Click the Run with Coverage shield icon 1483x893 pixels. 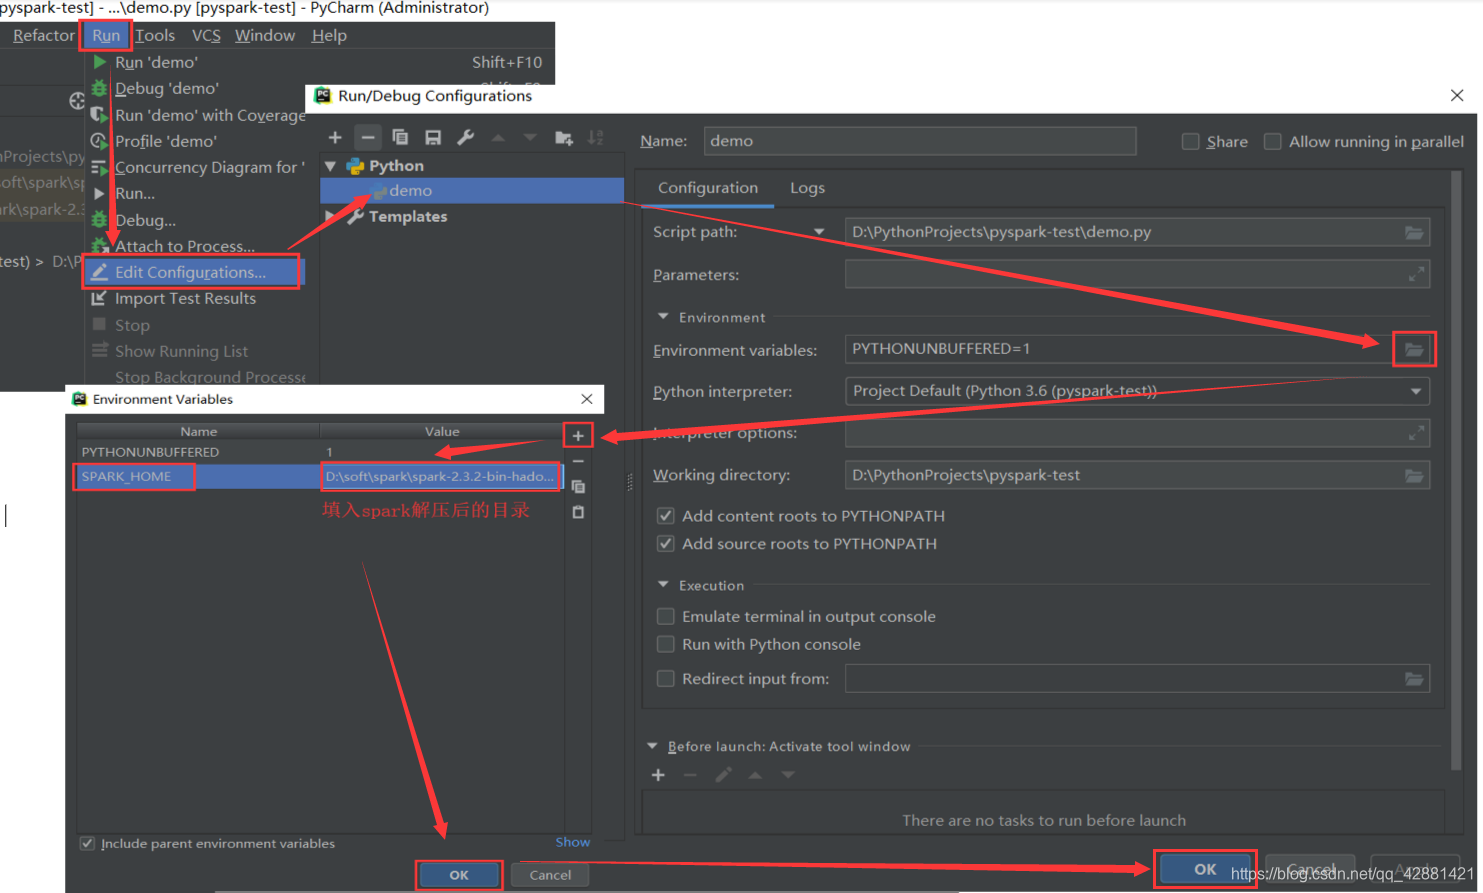(x=100, y=115)
